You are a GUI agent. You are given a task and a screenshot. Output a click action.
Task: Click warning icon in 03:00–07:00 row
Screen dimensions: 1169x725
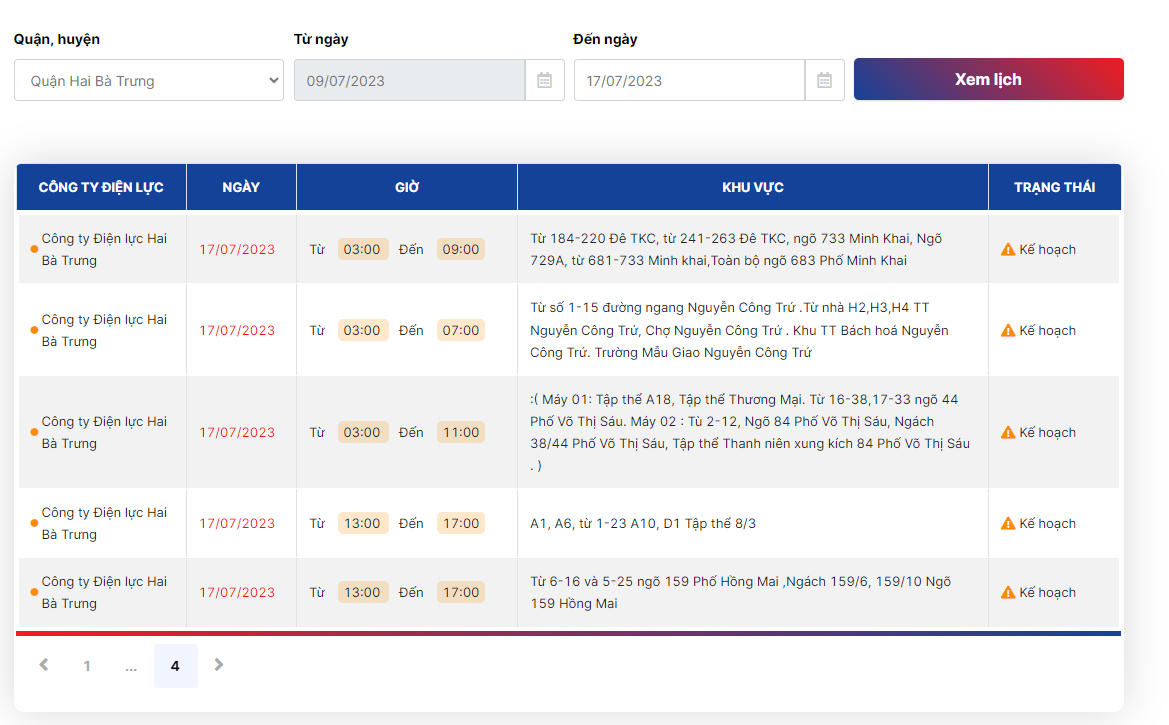click(x=1008, y=330)
